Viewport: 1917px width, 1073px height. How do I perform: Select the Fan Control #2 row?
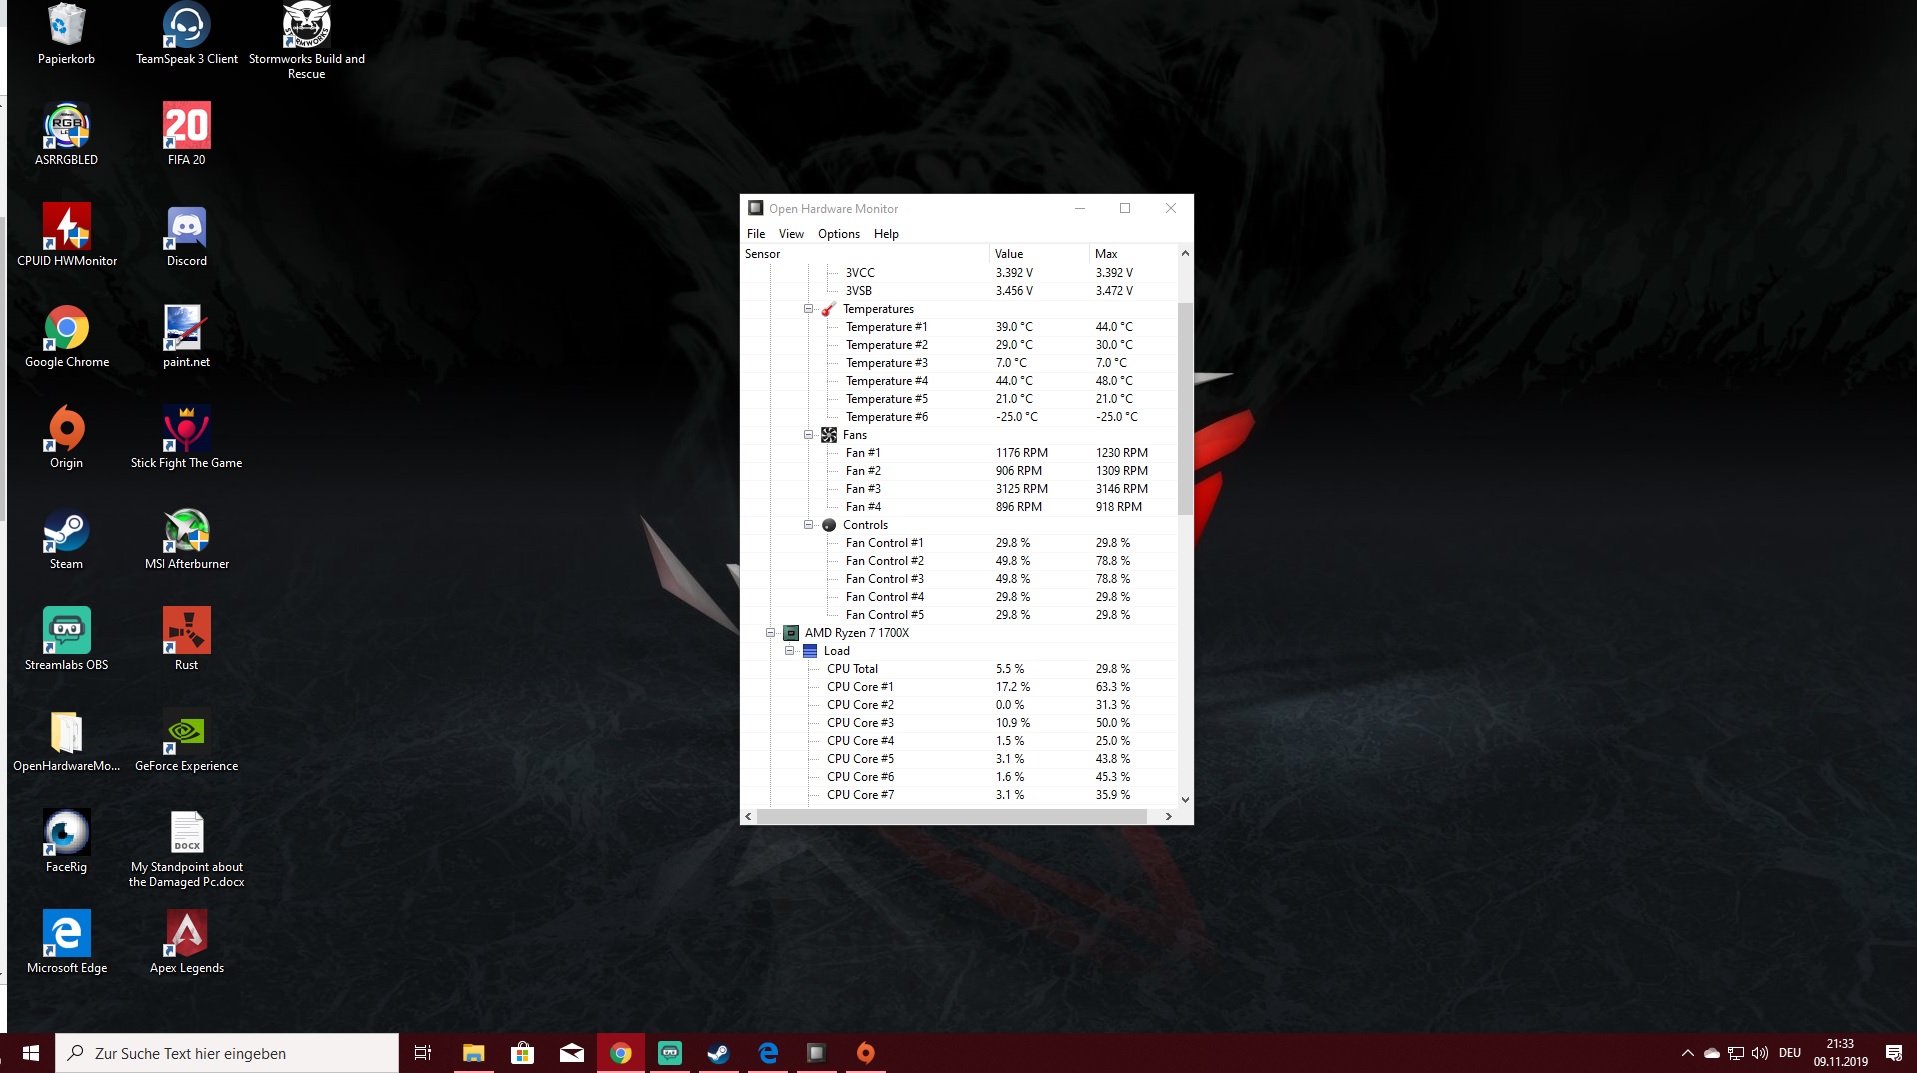click(959, 561)
